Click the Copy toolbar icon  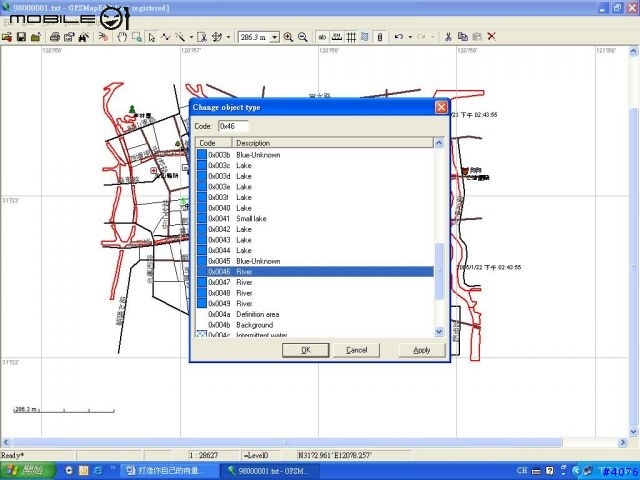pyautogui.click(x=462, y=37)
